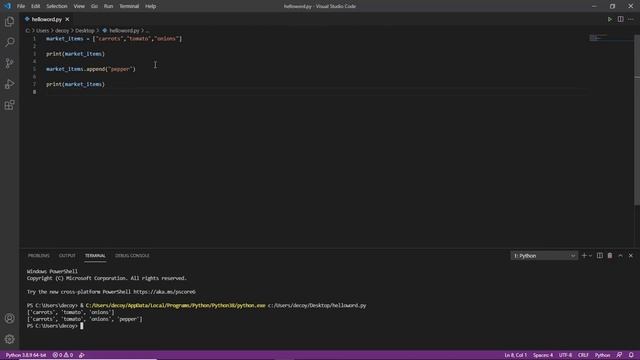Place cursor on line 5 append statement
Viewport: 640px width, 360px height.
tap(91, 69)
